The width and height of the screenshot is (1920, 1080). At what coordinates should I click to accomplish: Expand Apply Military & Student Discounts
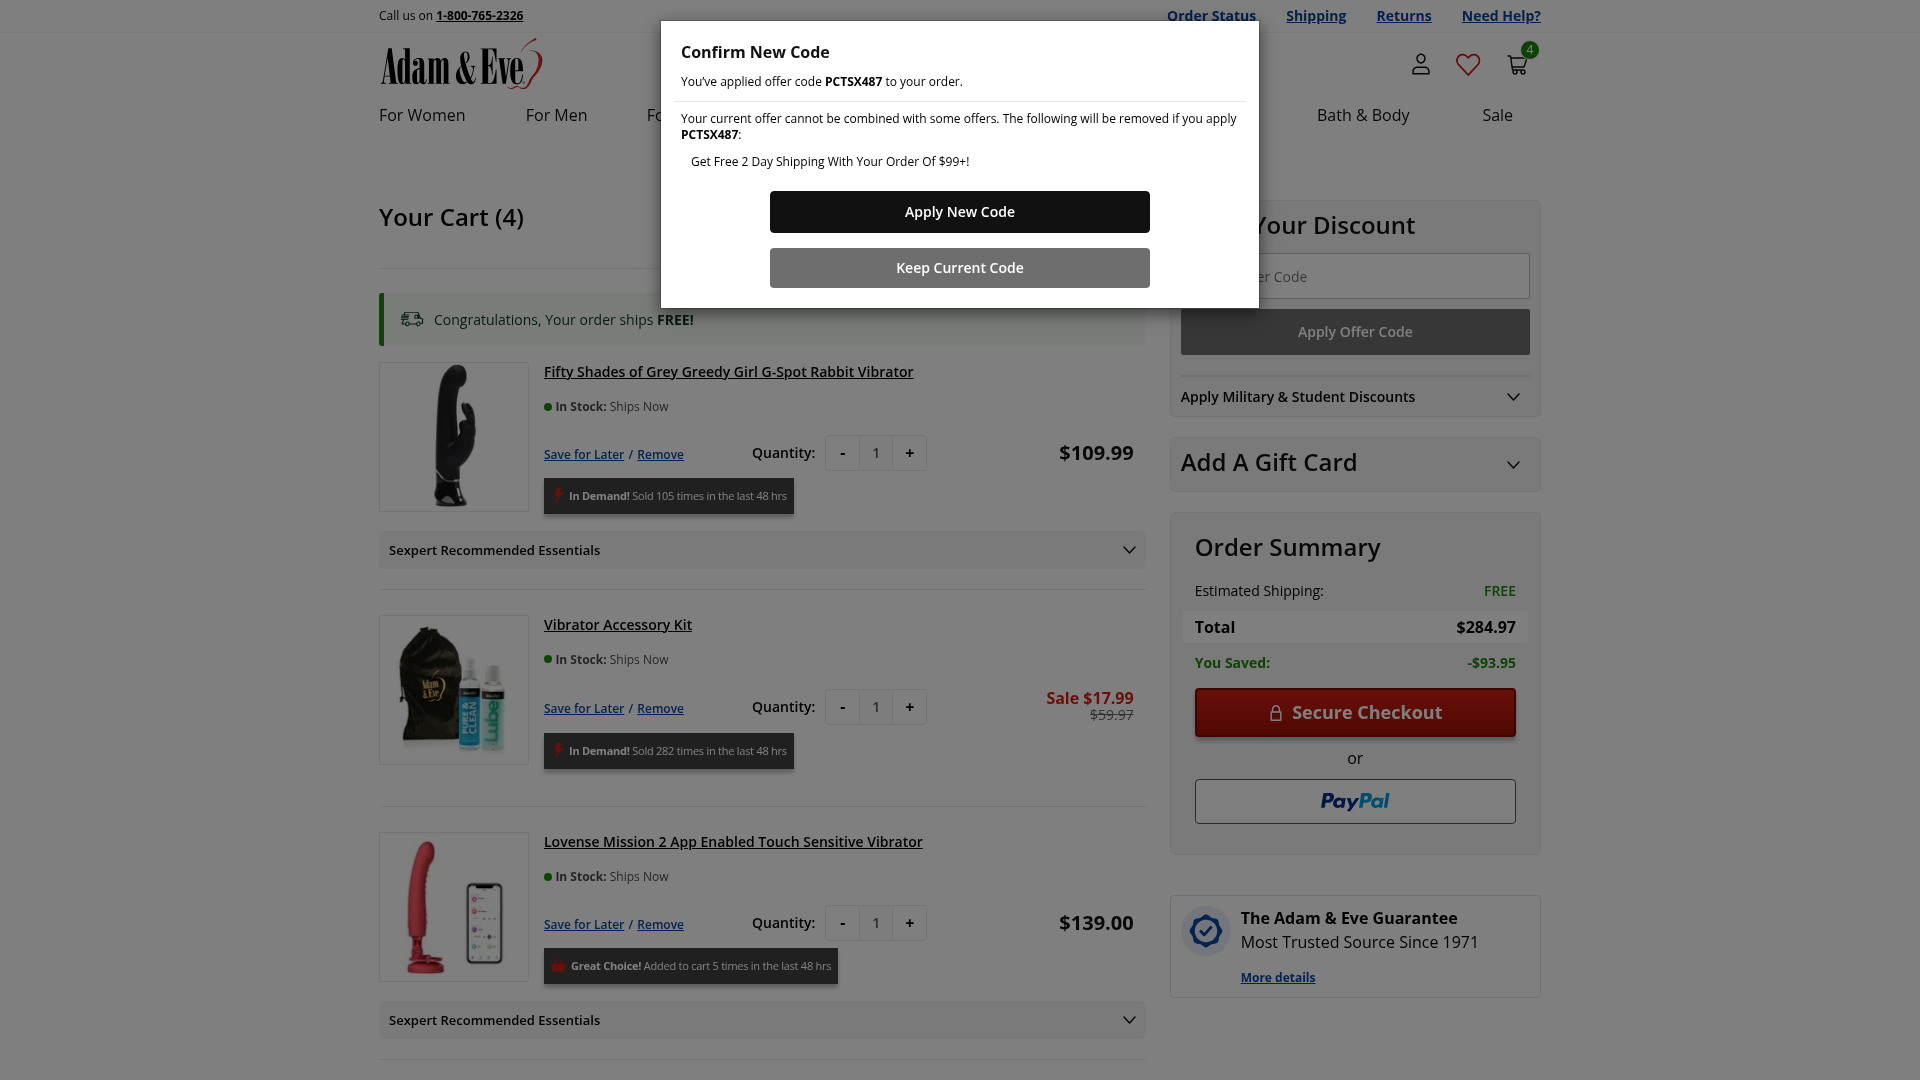point(1354,397)
